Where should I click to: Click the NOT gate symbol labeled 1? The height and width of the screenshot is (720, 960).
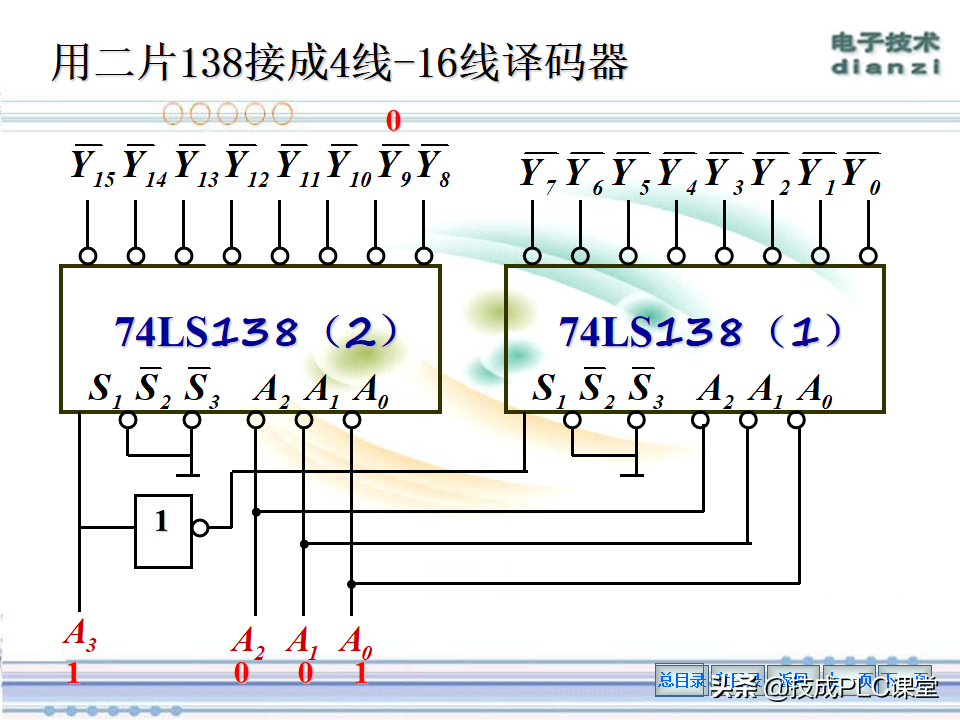(x=163, y=531)
